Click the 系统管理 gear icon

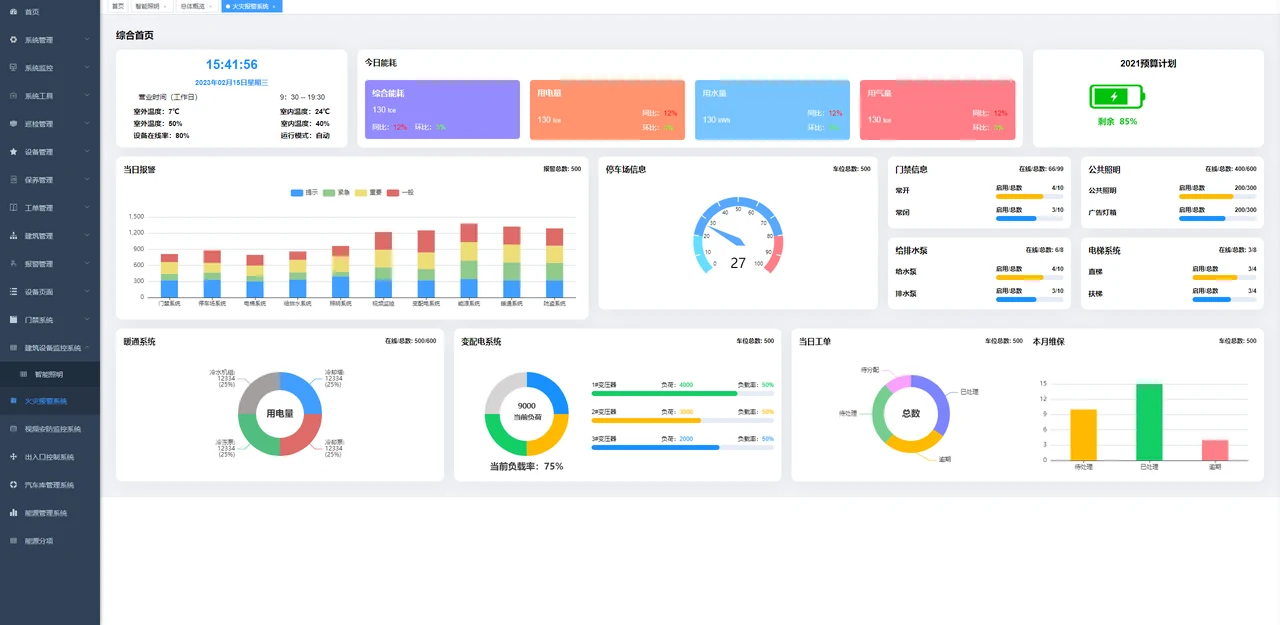point(13,40)
